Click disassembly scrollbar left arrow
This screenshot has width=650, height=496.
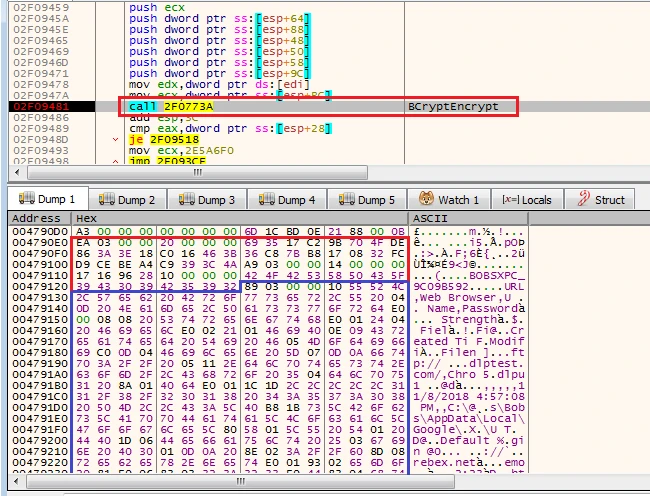(17, 172)
